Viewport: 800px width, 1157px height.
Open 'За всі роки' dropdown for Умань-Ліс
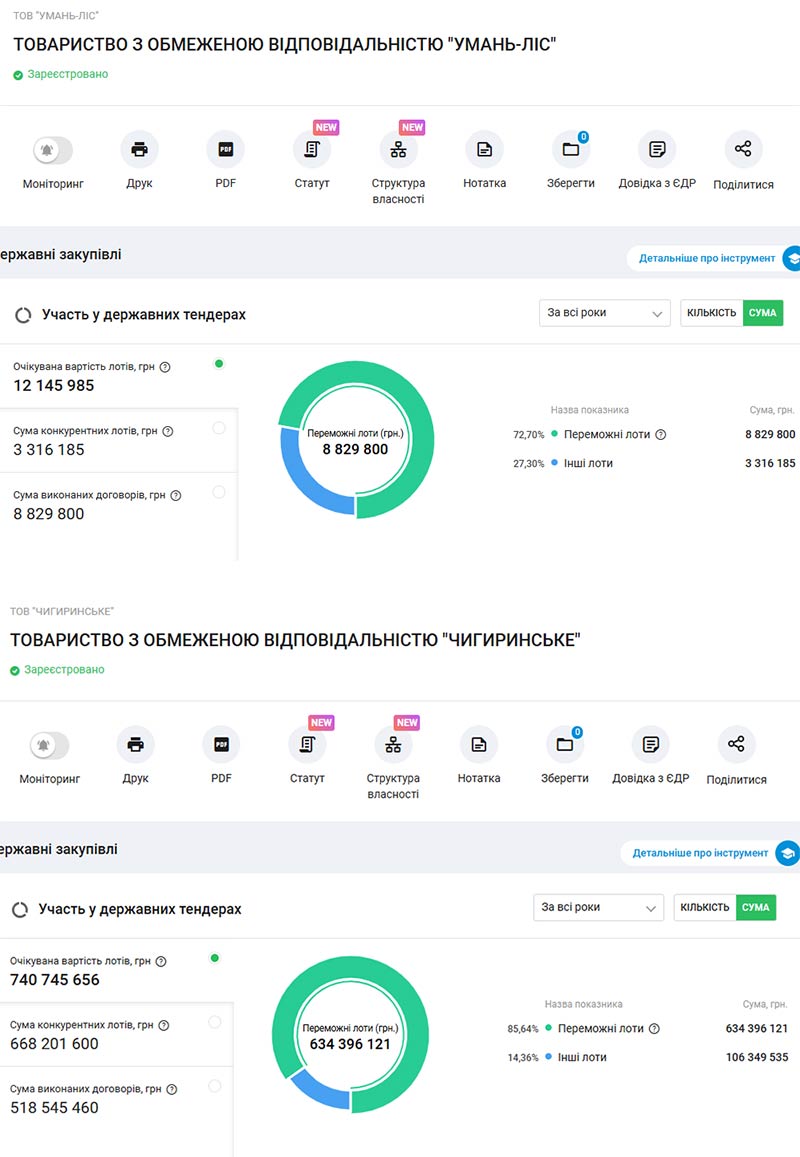tap(604, 313)
